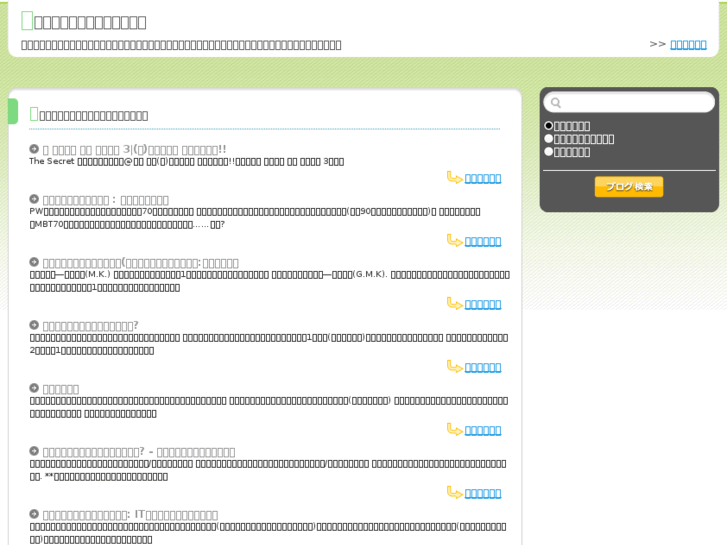Open the entry title above the "PW" snippet

coord(106,200)
